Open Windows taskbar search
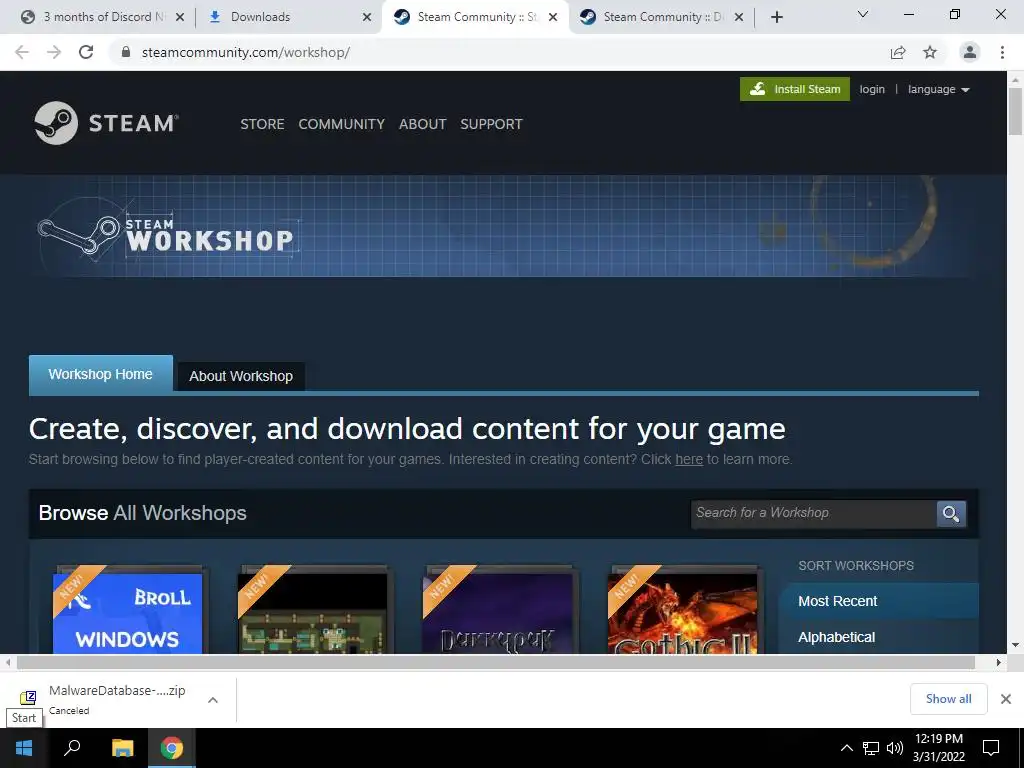Image resolution: width=1024 pixels, height=768 pixels. pyautogui.click(x=72, y=748)
